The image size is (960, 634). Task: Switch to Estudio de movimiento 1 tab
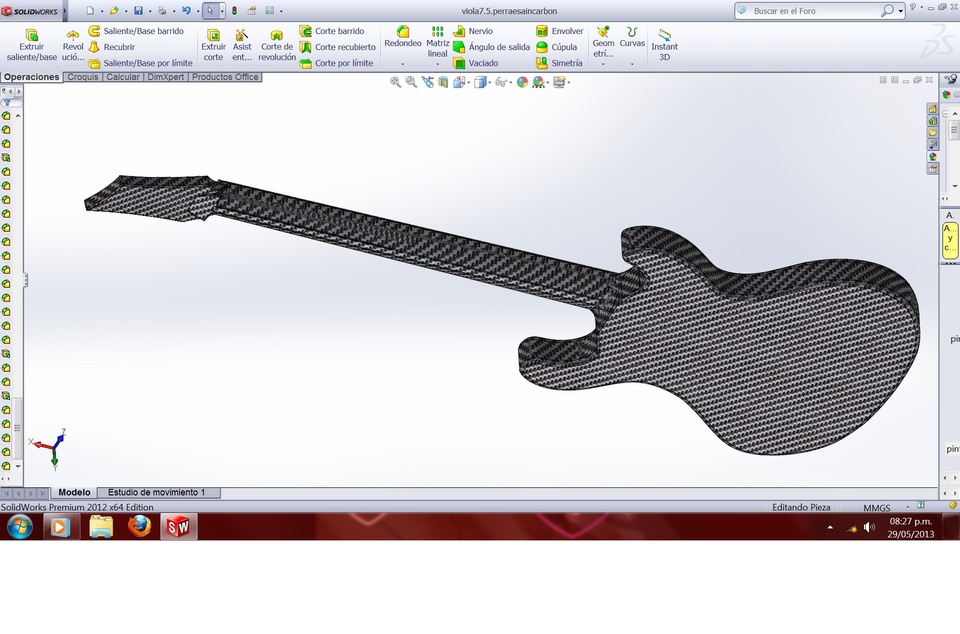[157, 493]
